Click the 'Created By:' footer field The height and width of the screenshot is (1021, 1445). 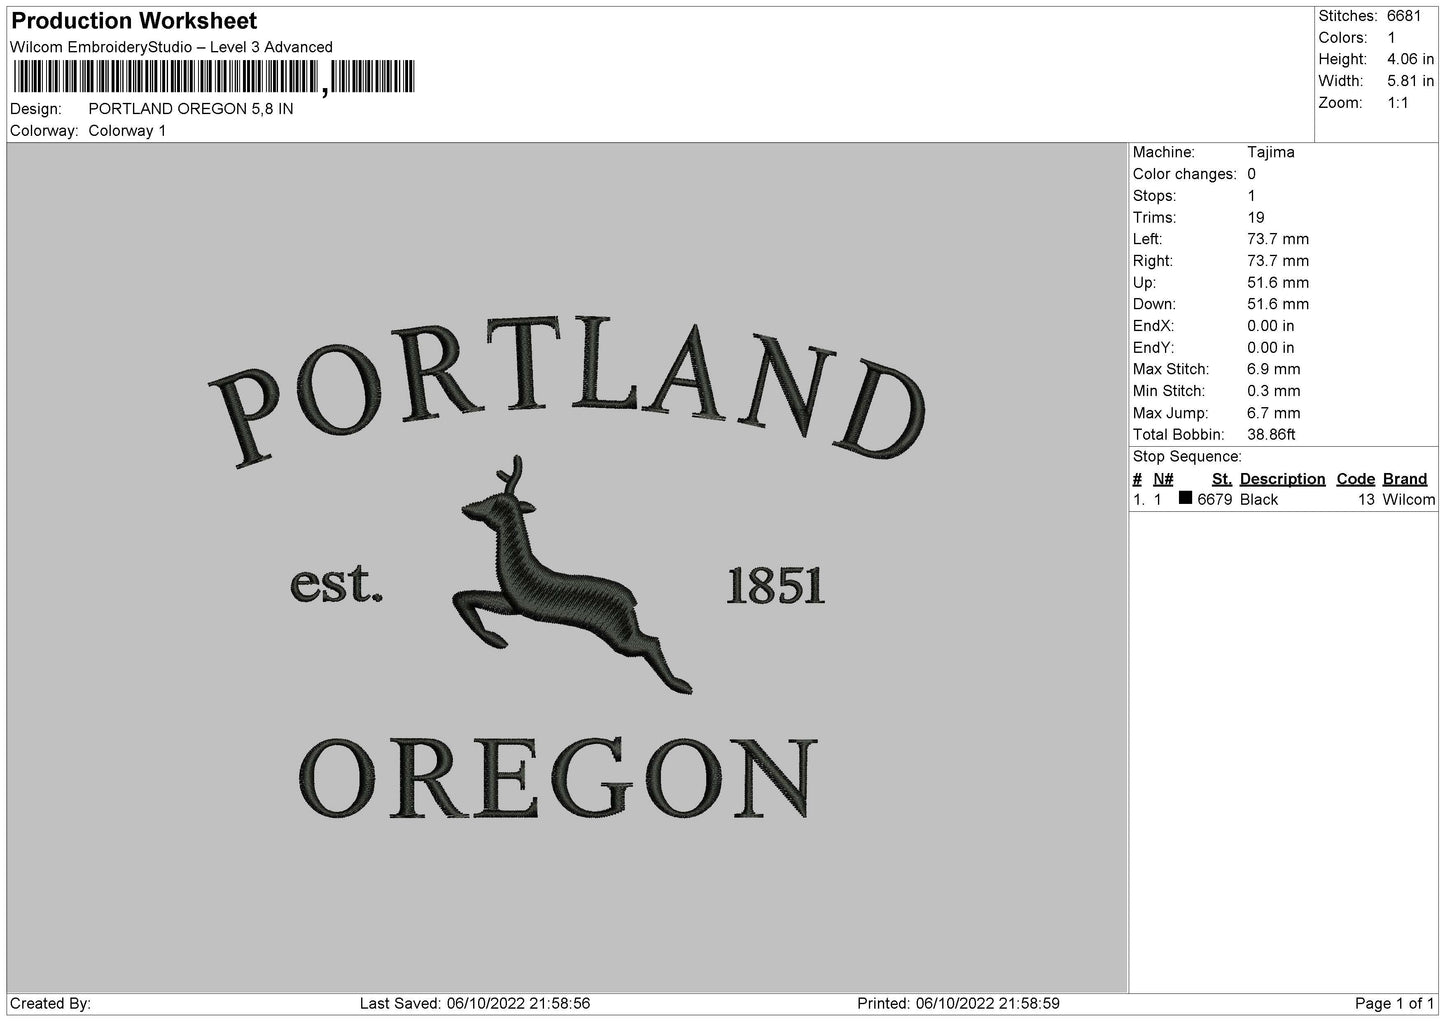coord(51,1003)
